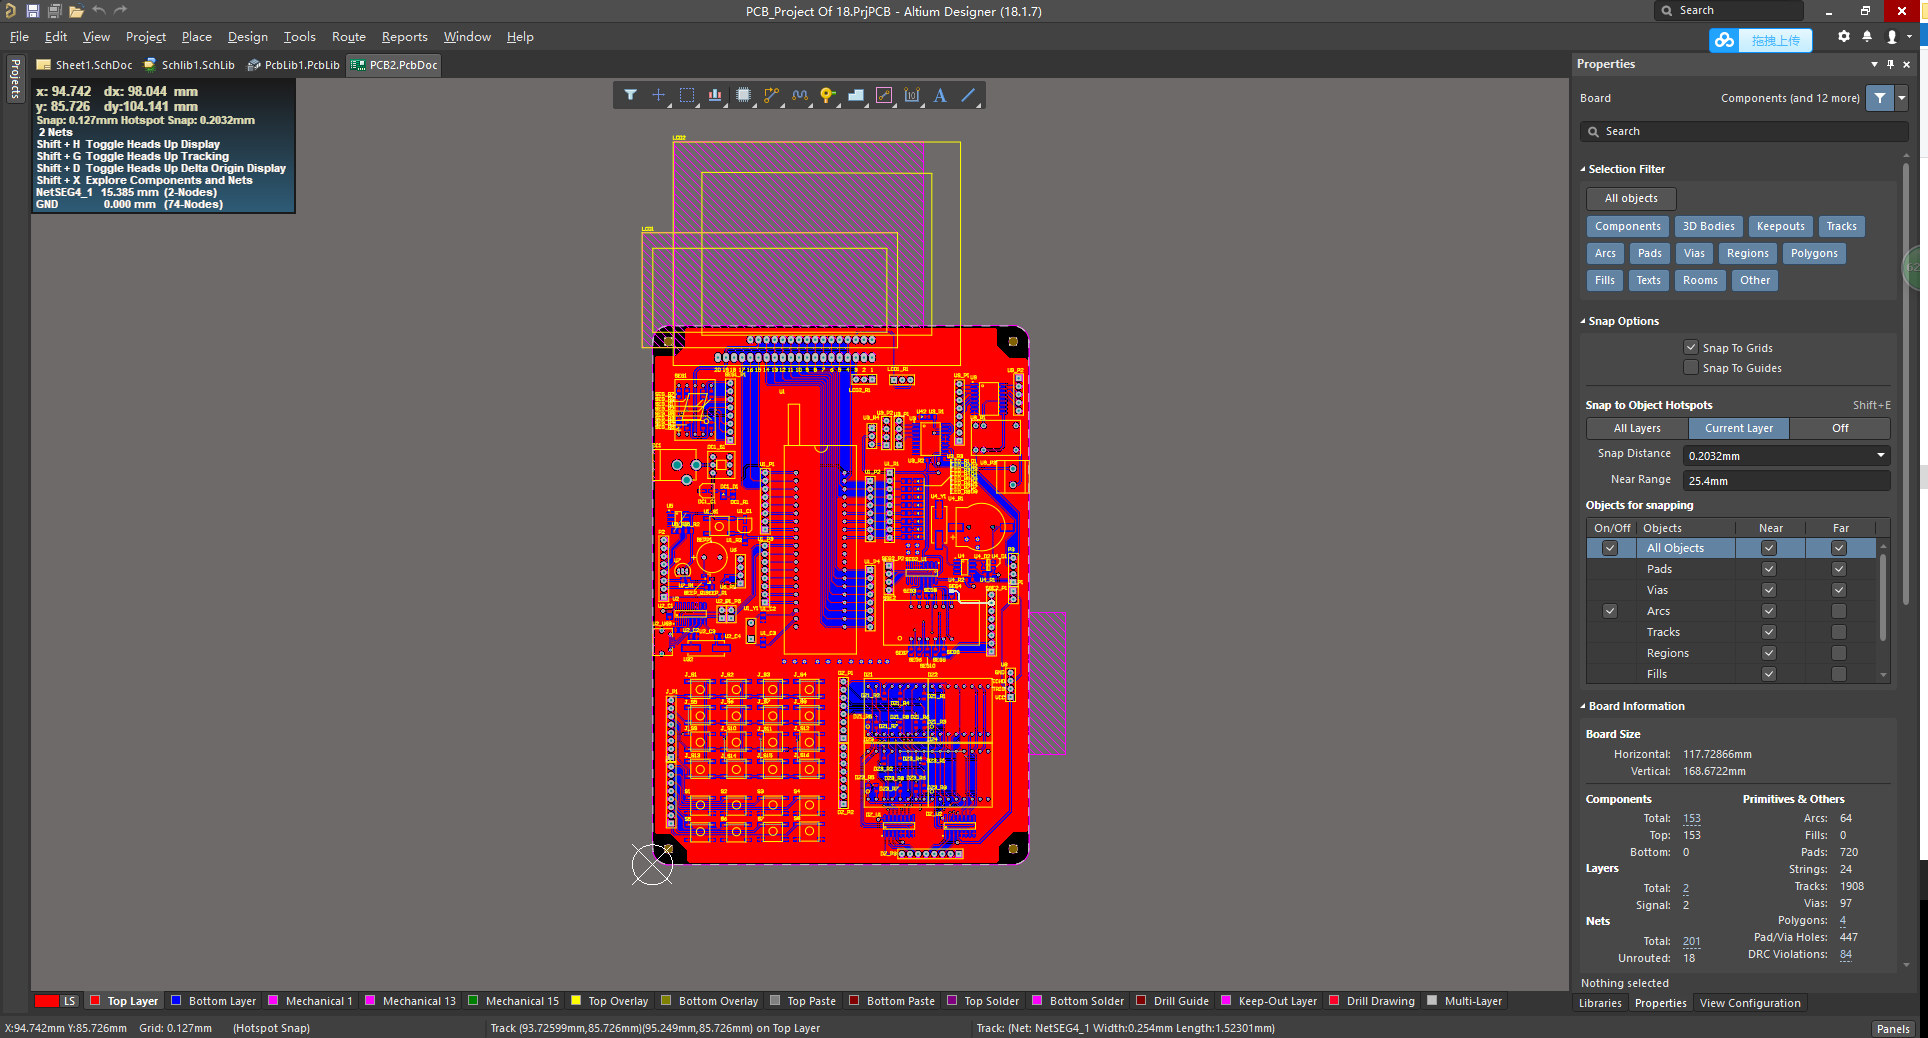Switch to the Libraries panel tab
This screenshot has height=1038, width=1928.
coord(1600,1003)
